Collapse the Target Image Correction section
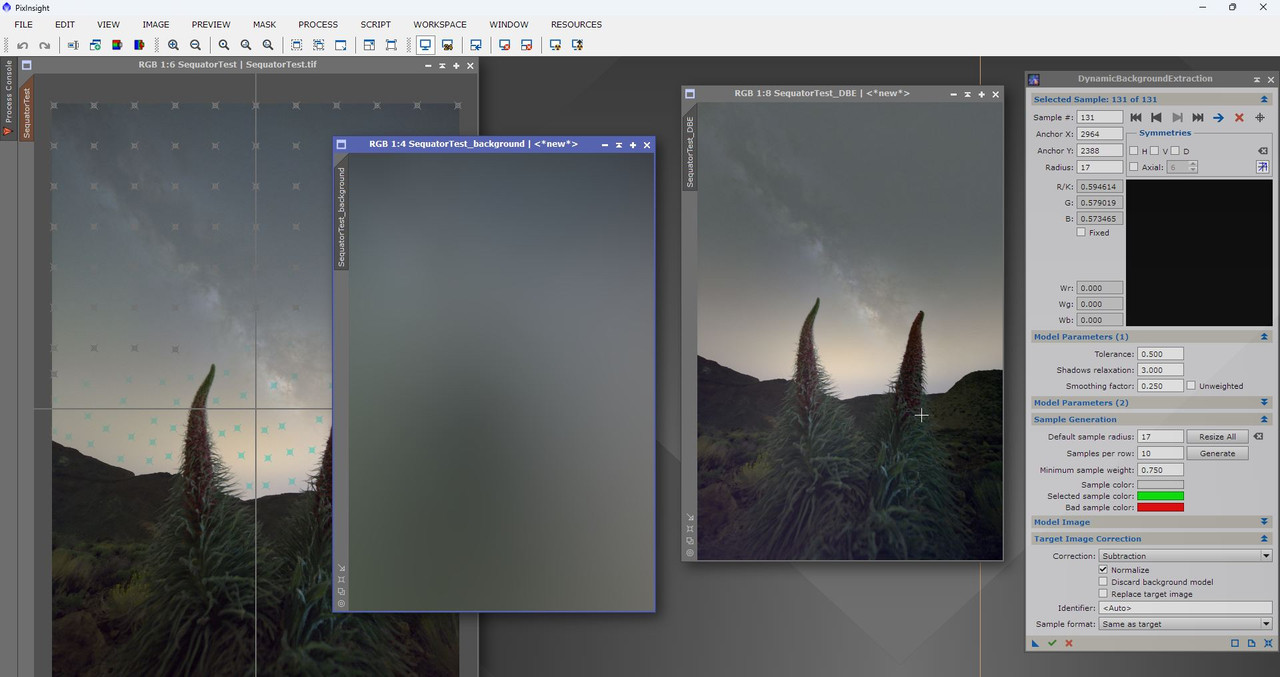Image resolution: width=1280 pixels, height=677 pixels. pos(1264,539)
